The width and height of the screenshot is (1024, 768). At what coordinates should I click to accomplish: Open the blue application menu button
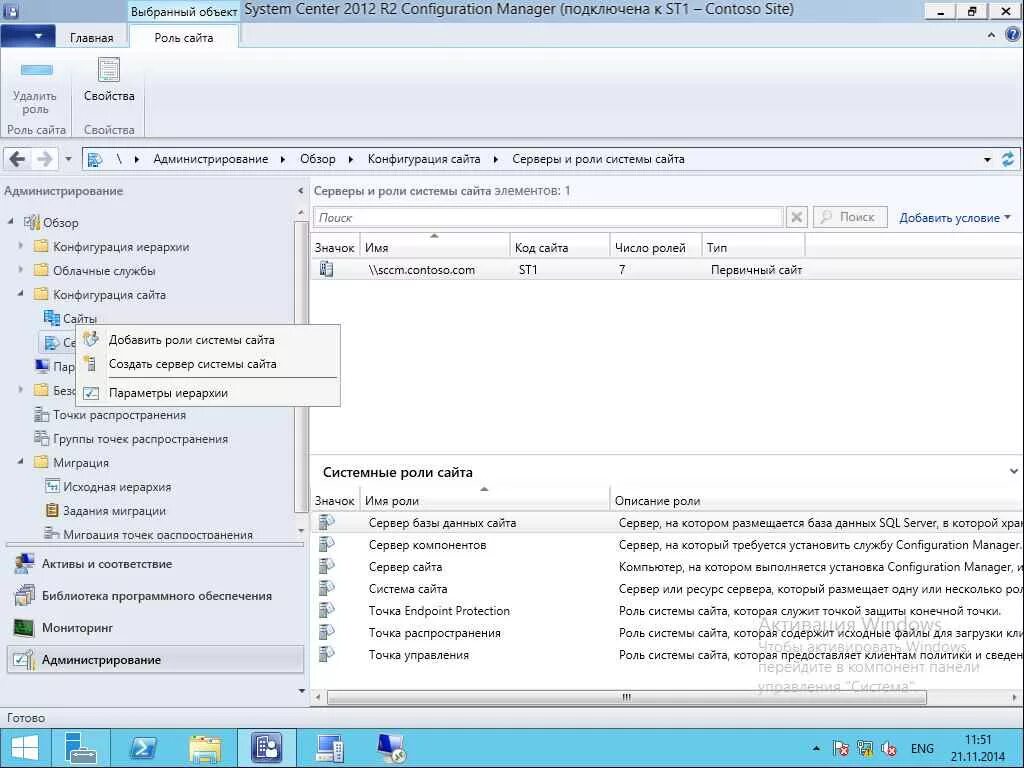point(27,36)
